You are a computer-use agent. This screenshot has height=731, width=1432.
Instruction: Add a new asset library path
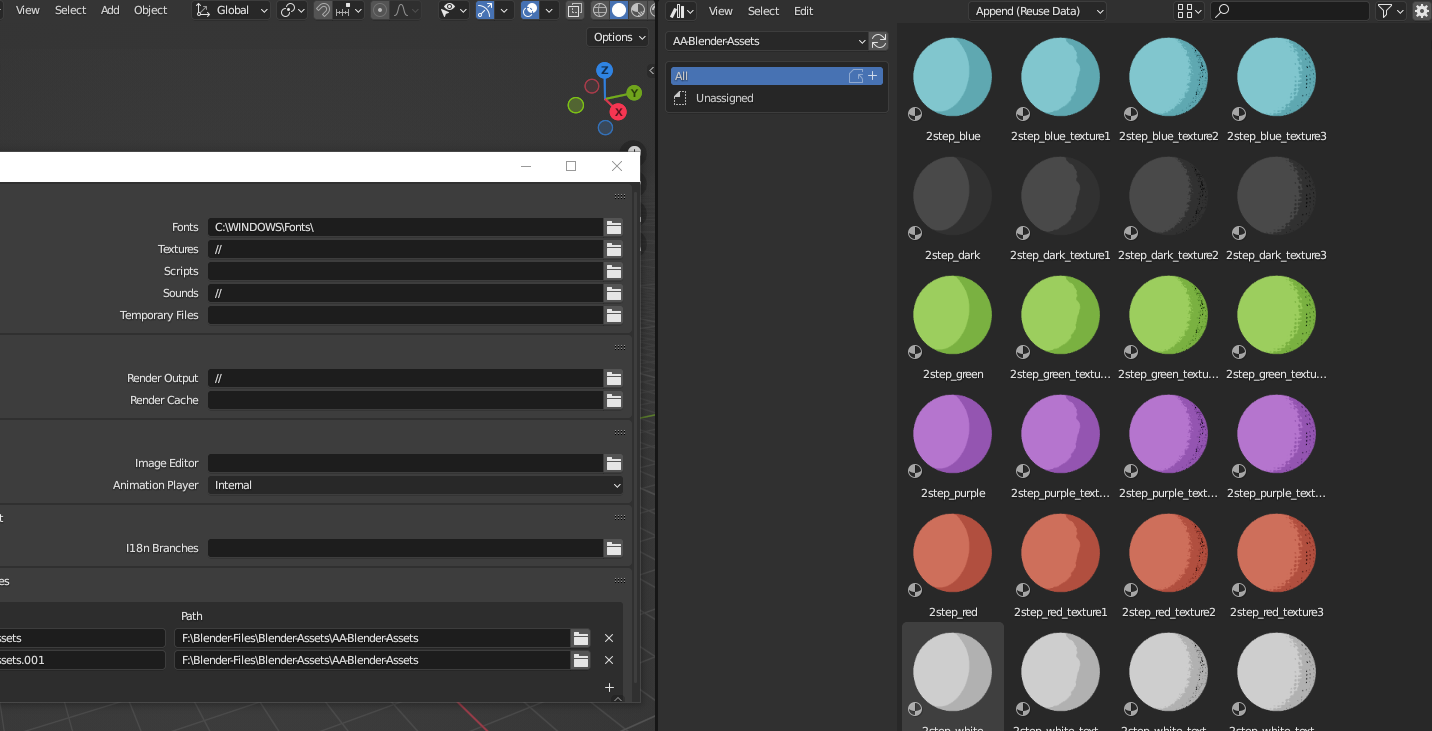(x=609, y=687)
